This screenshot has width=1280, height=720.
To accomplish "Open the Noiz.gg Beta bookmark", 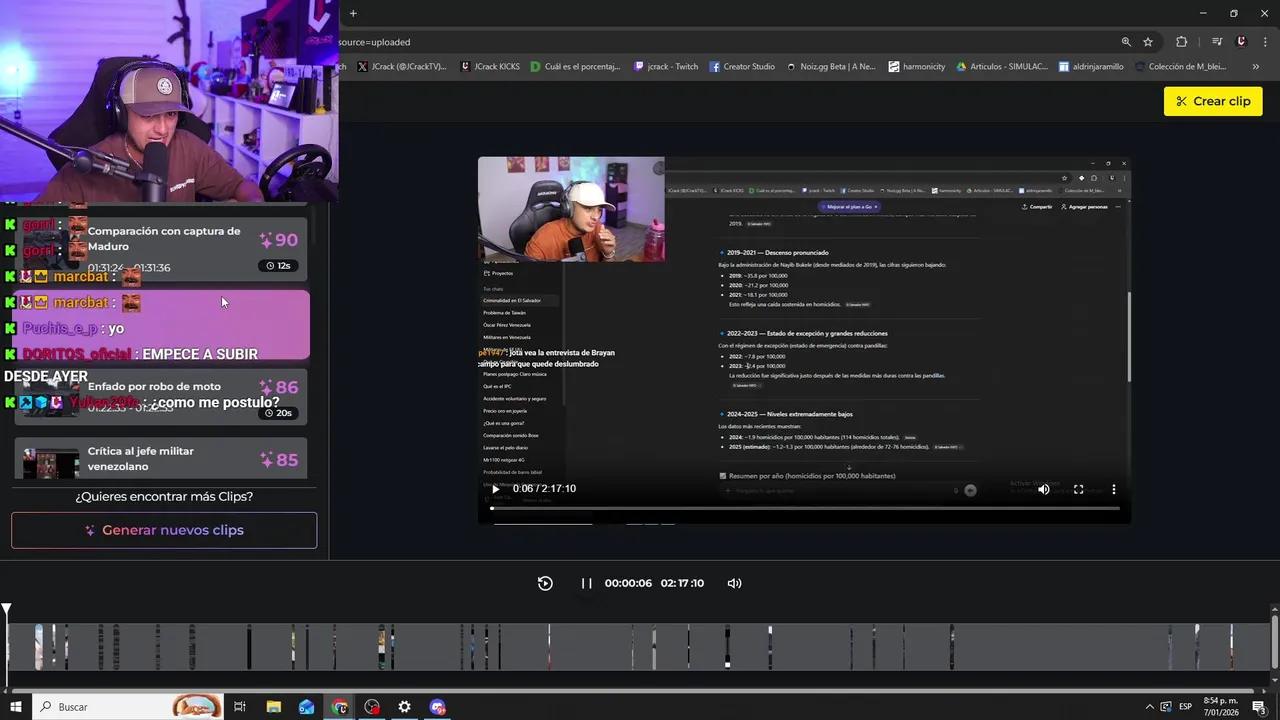I will click(831, 67).
